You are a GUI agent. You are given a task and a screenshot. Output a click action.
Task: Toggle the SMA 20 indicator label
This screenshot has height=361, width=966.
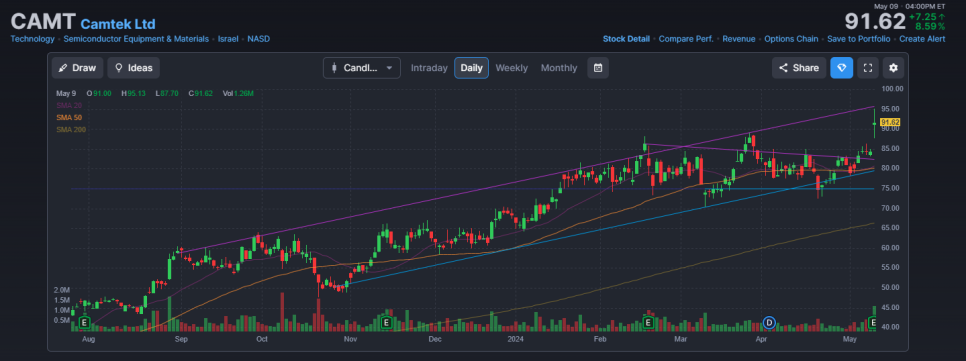[69, 105]
